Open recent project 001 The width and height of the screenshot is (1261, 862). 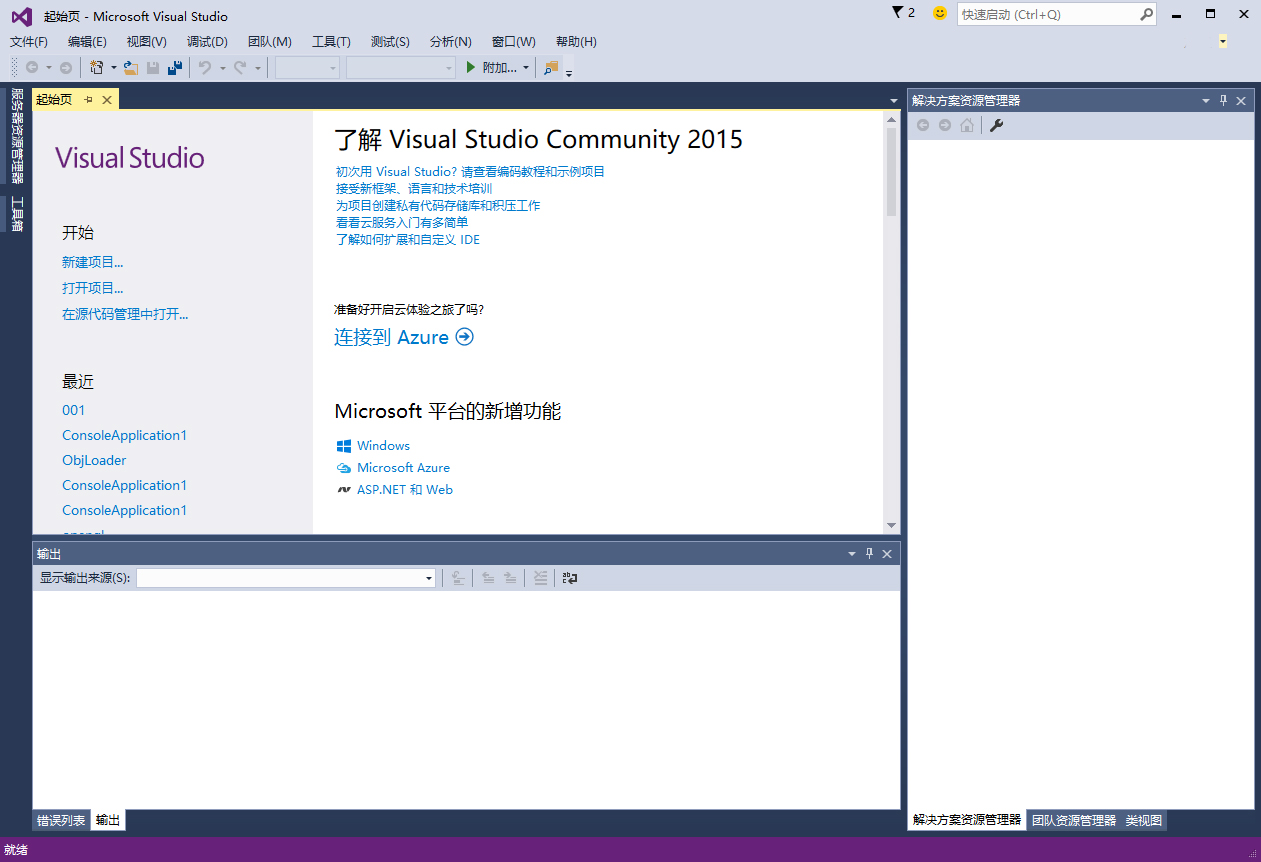pos(74,410)
